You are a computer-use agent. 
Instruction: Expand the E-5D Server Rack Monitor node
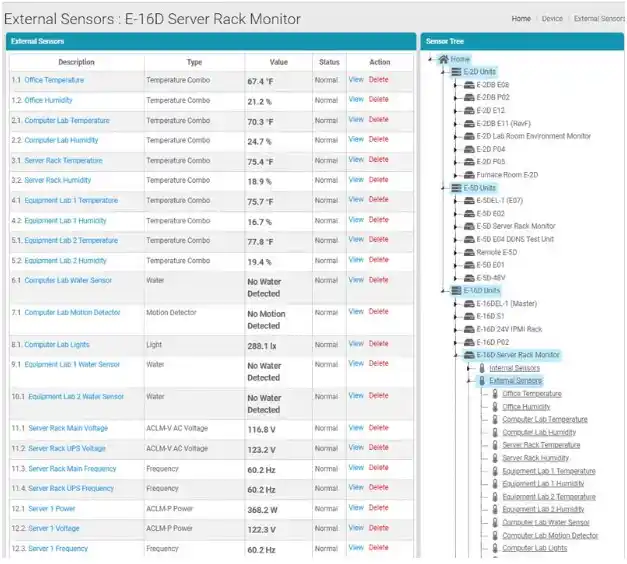pos(457,226)
